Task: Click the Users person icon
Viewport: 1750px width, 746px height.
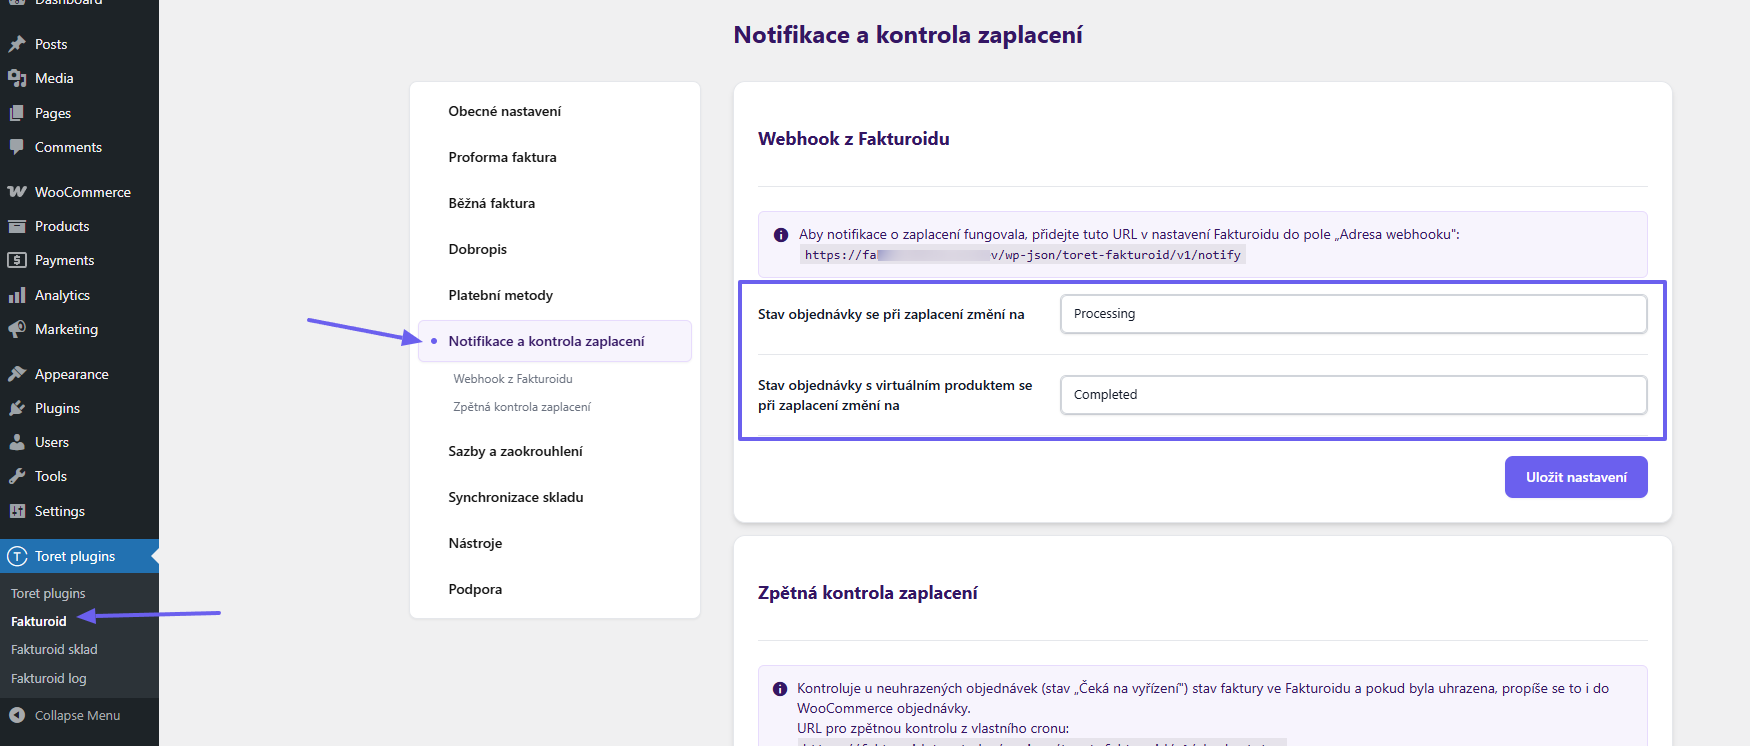Action: click(17, 442)
